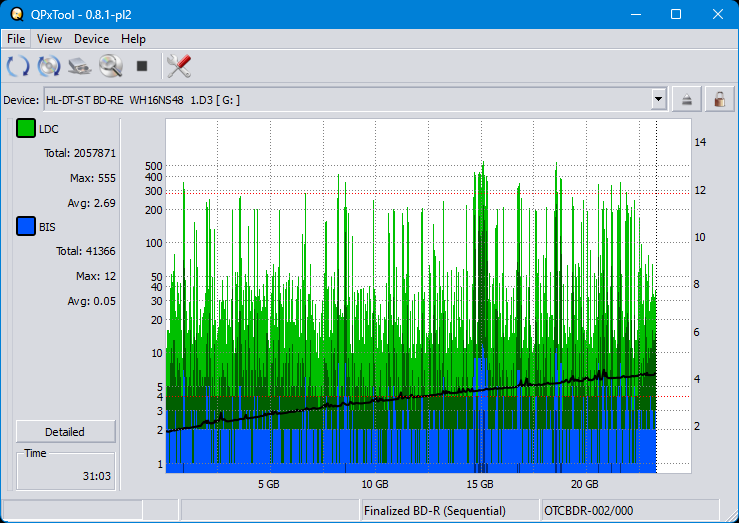Open the File menu
739x523 pixels.
pos(16,39)
